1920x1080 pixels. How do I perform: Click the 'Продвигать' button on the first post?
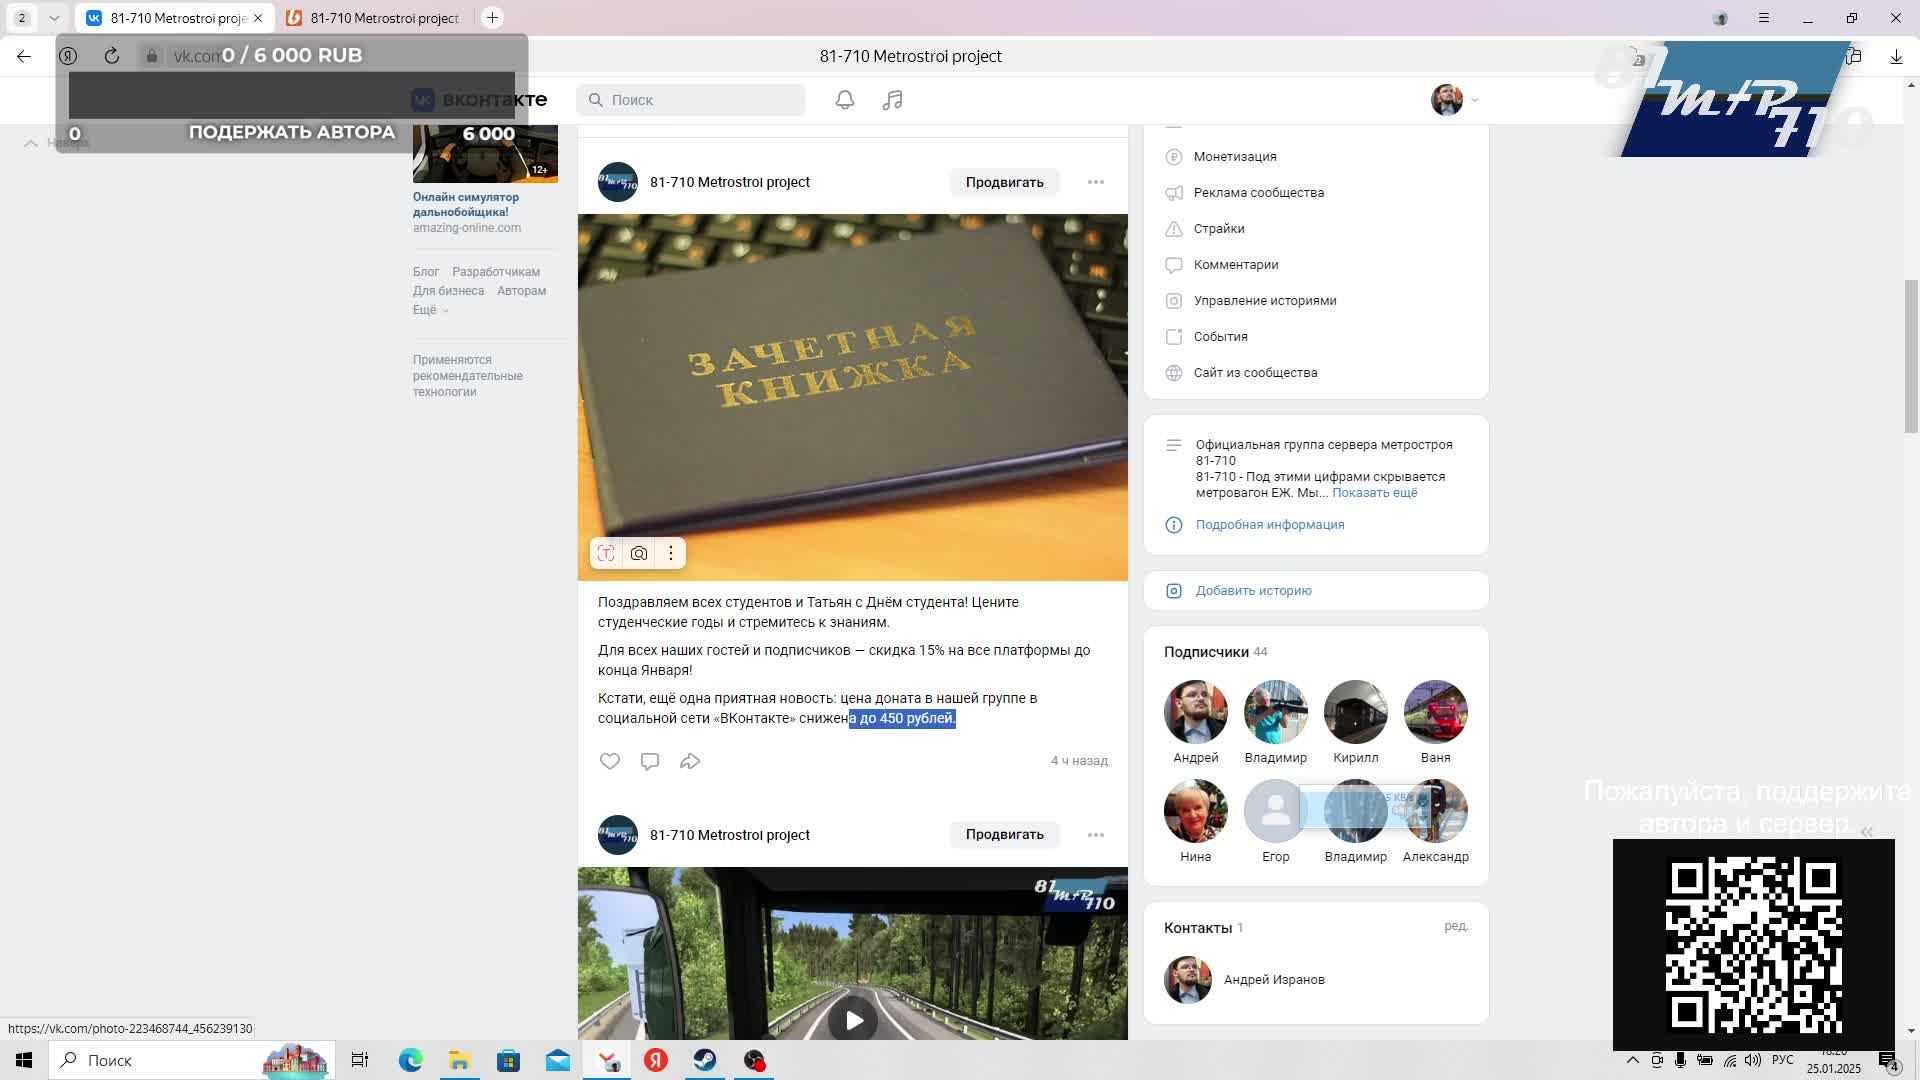pyautogui.click(x=1004, y=182)
